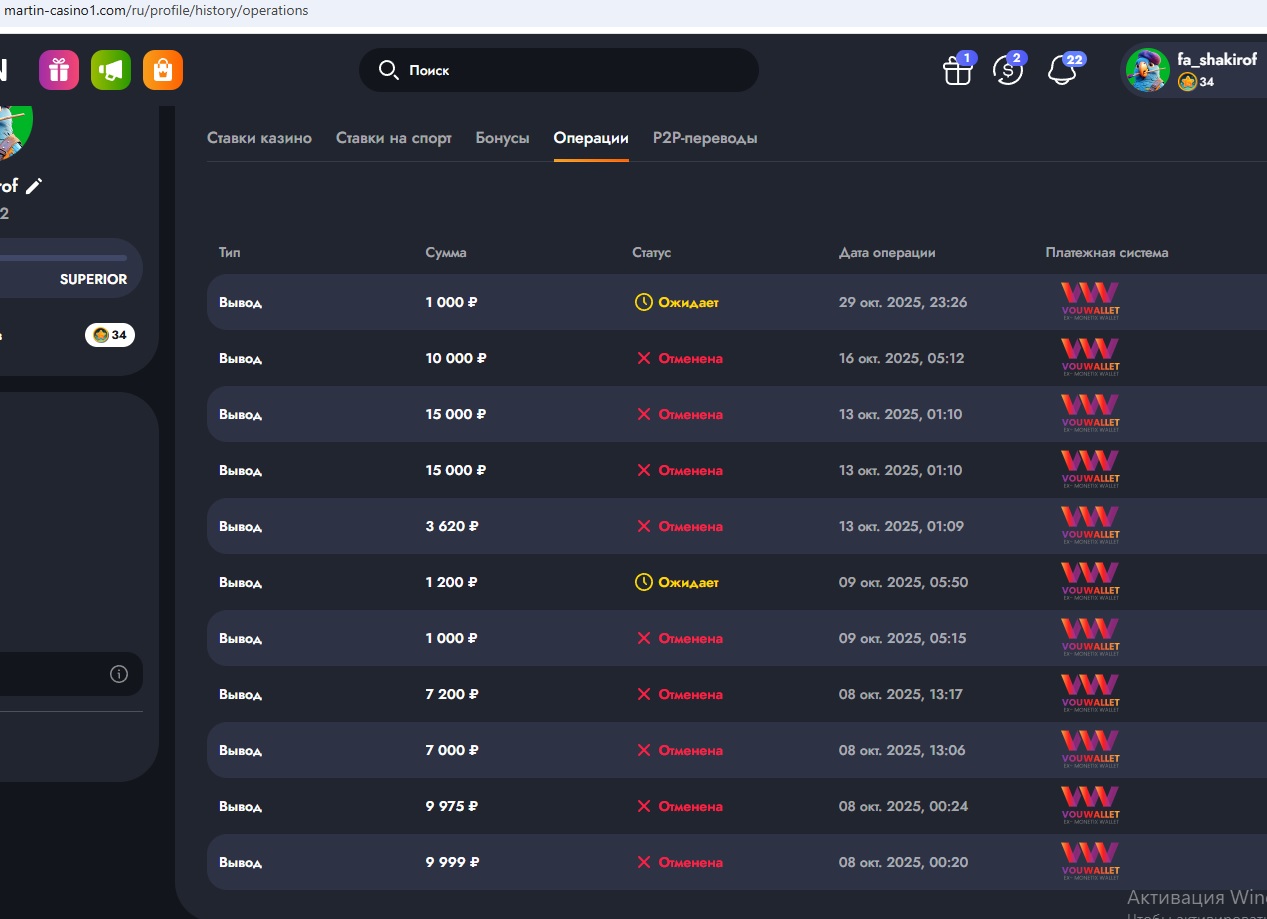Open the green megaphone promotions icon
Viewport: 1267px width, 919px height.
111,70
